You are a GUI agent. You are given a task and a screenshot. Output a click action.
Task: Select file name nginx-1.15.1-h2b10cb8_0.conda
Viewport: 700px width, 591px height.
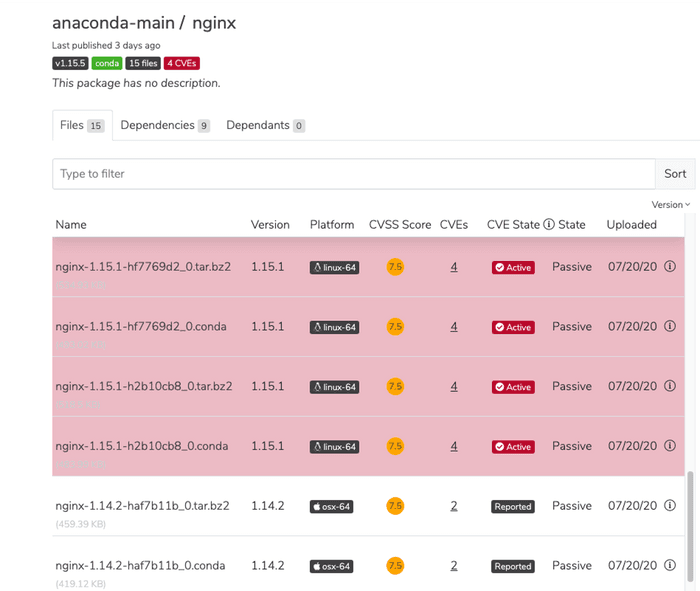142,446
